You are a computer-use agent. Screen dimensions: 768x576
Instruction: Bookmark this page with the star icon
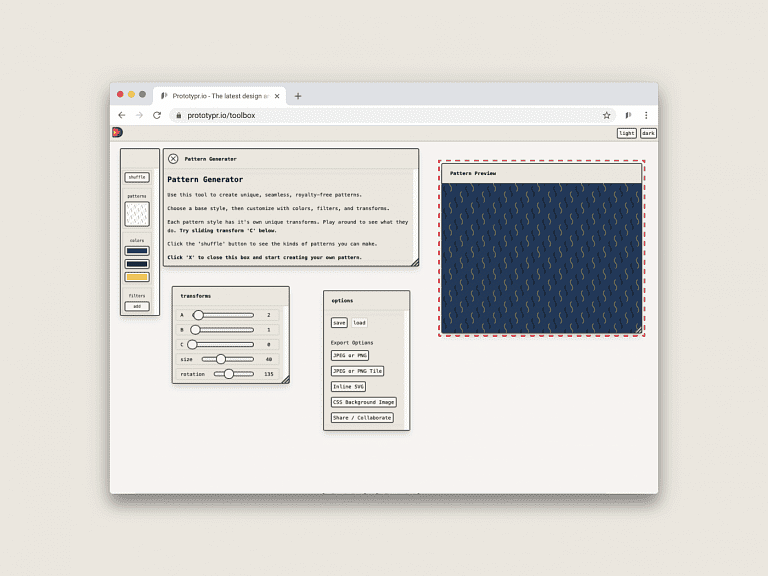(606, 115)
